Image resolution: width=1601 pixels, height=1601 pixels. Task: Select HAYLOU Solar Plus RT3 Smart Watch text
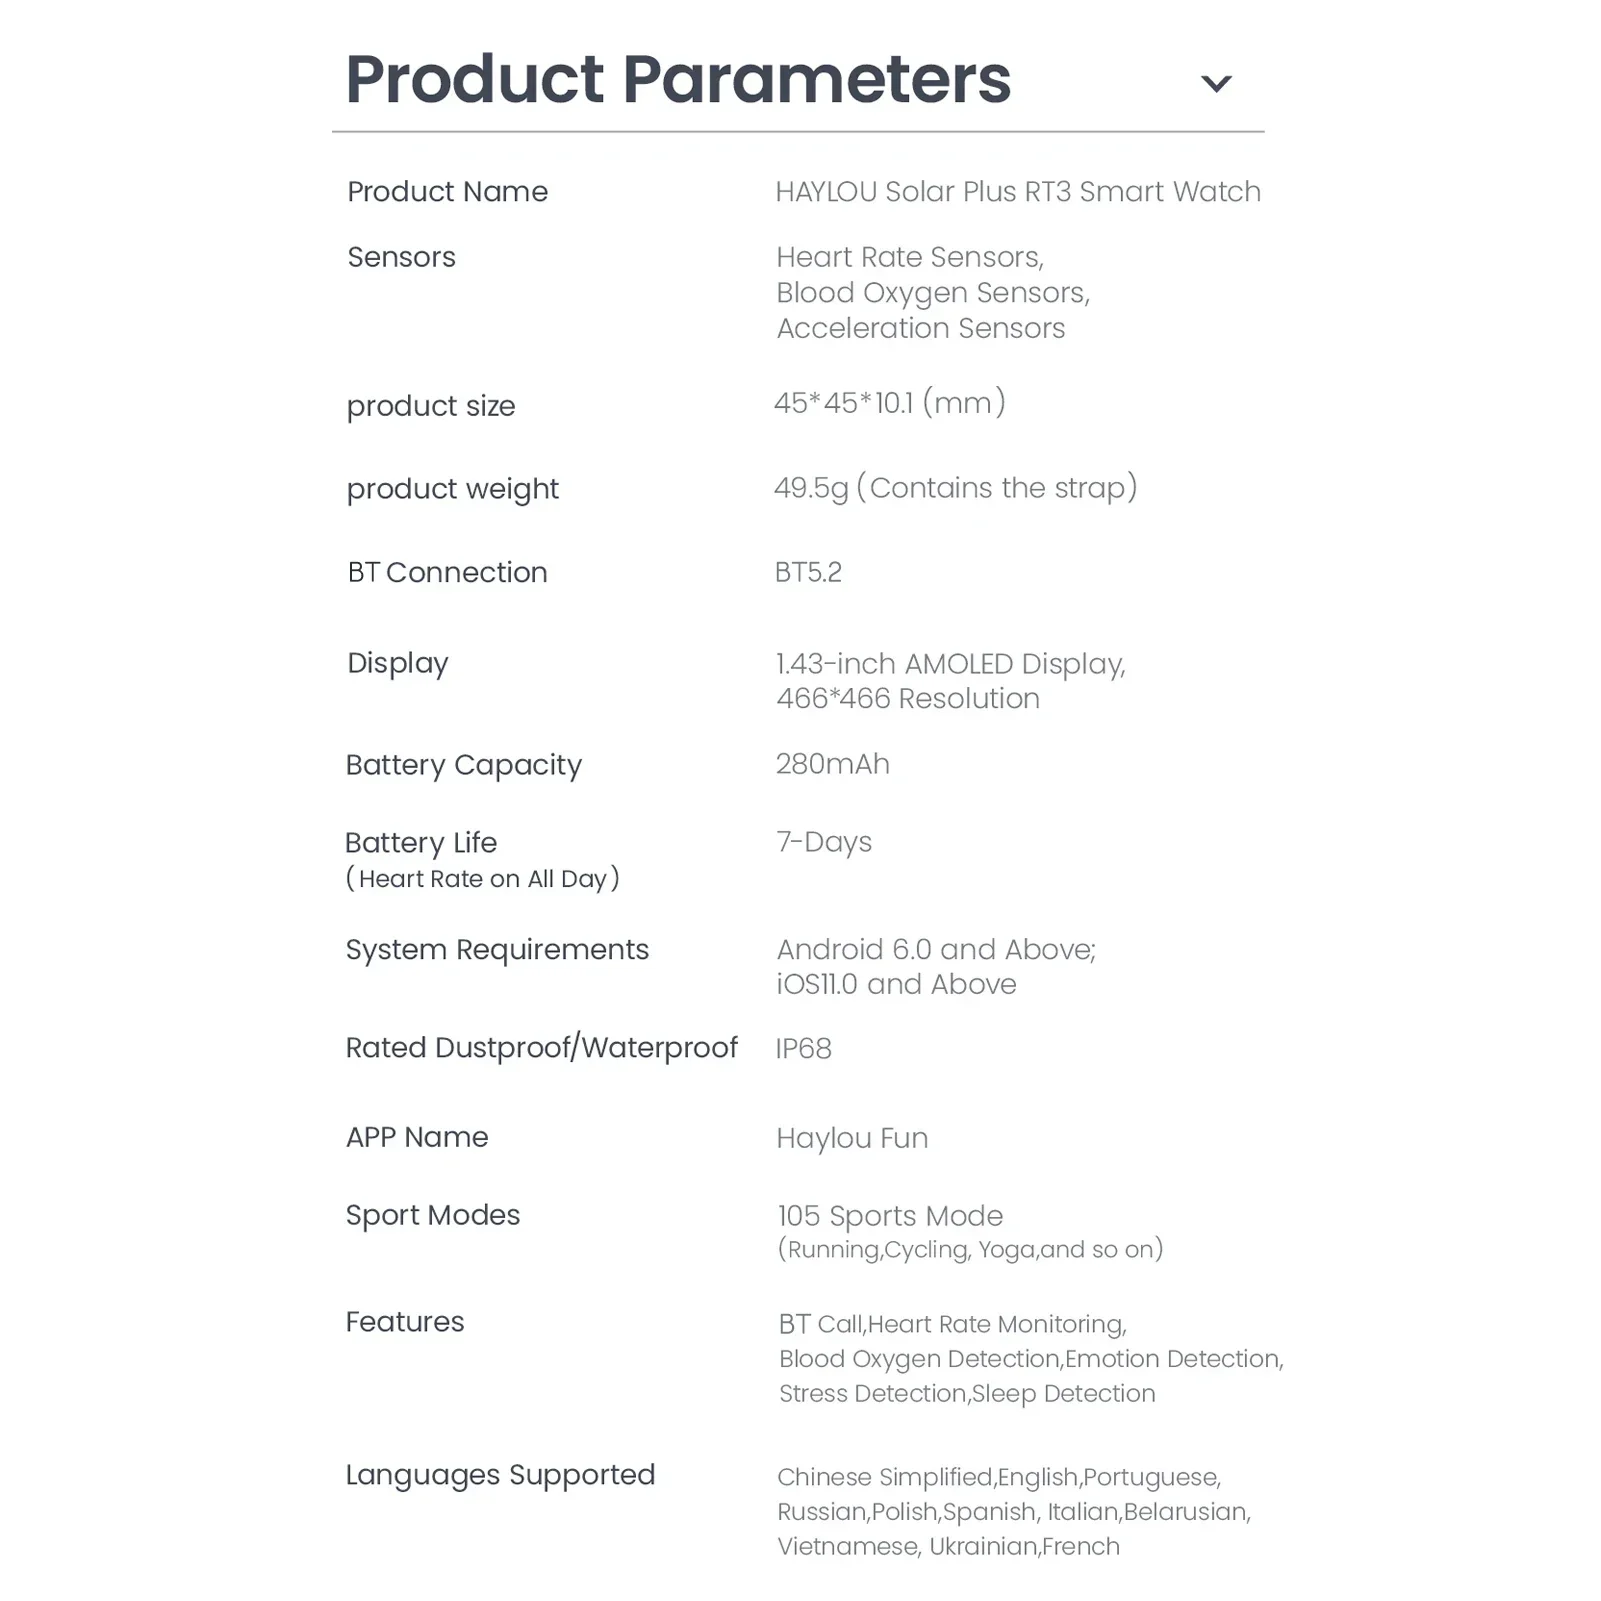click(x=1018, y=192)
